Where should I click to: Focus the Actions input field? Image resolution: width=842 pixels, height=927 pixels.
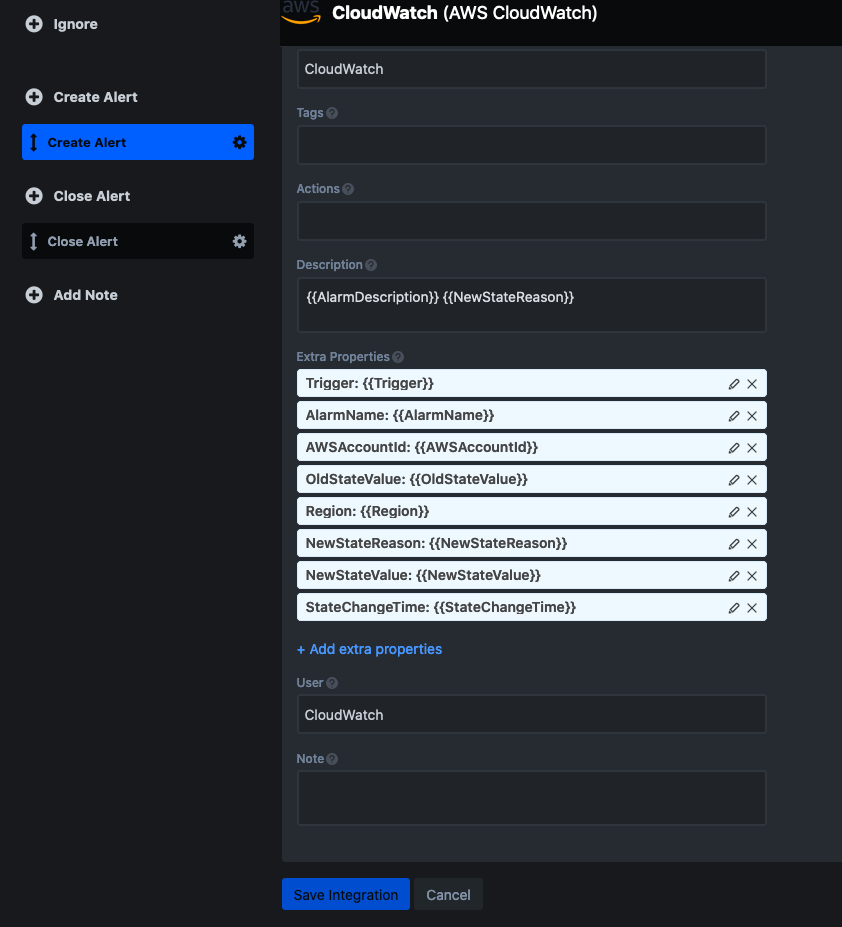(x=532, y=221)
